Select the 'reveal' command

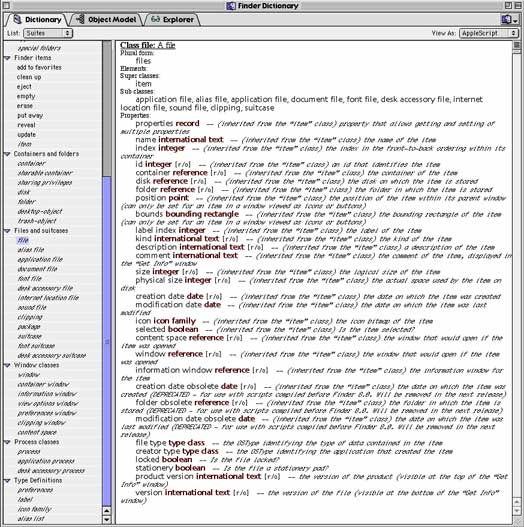tap(26, 125)
